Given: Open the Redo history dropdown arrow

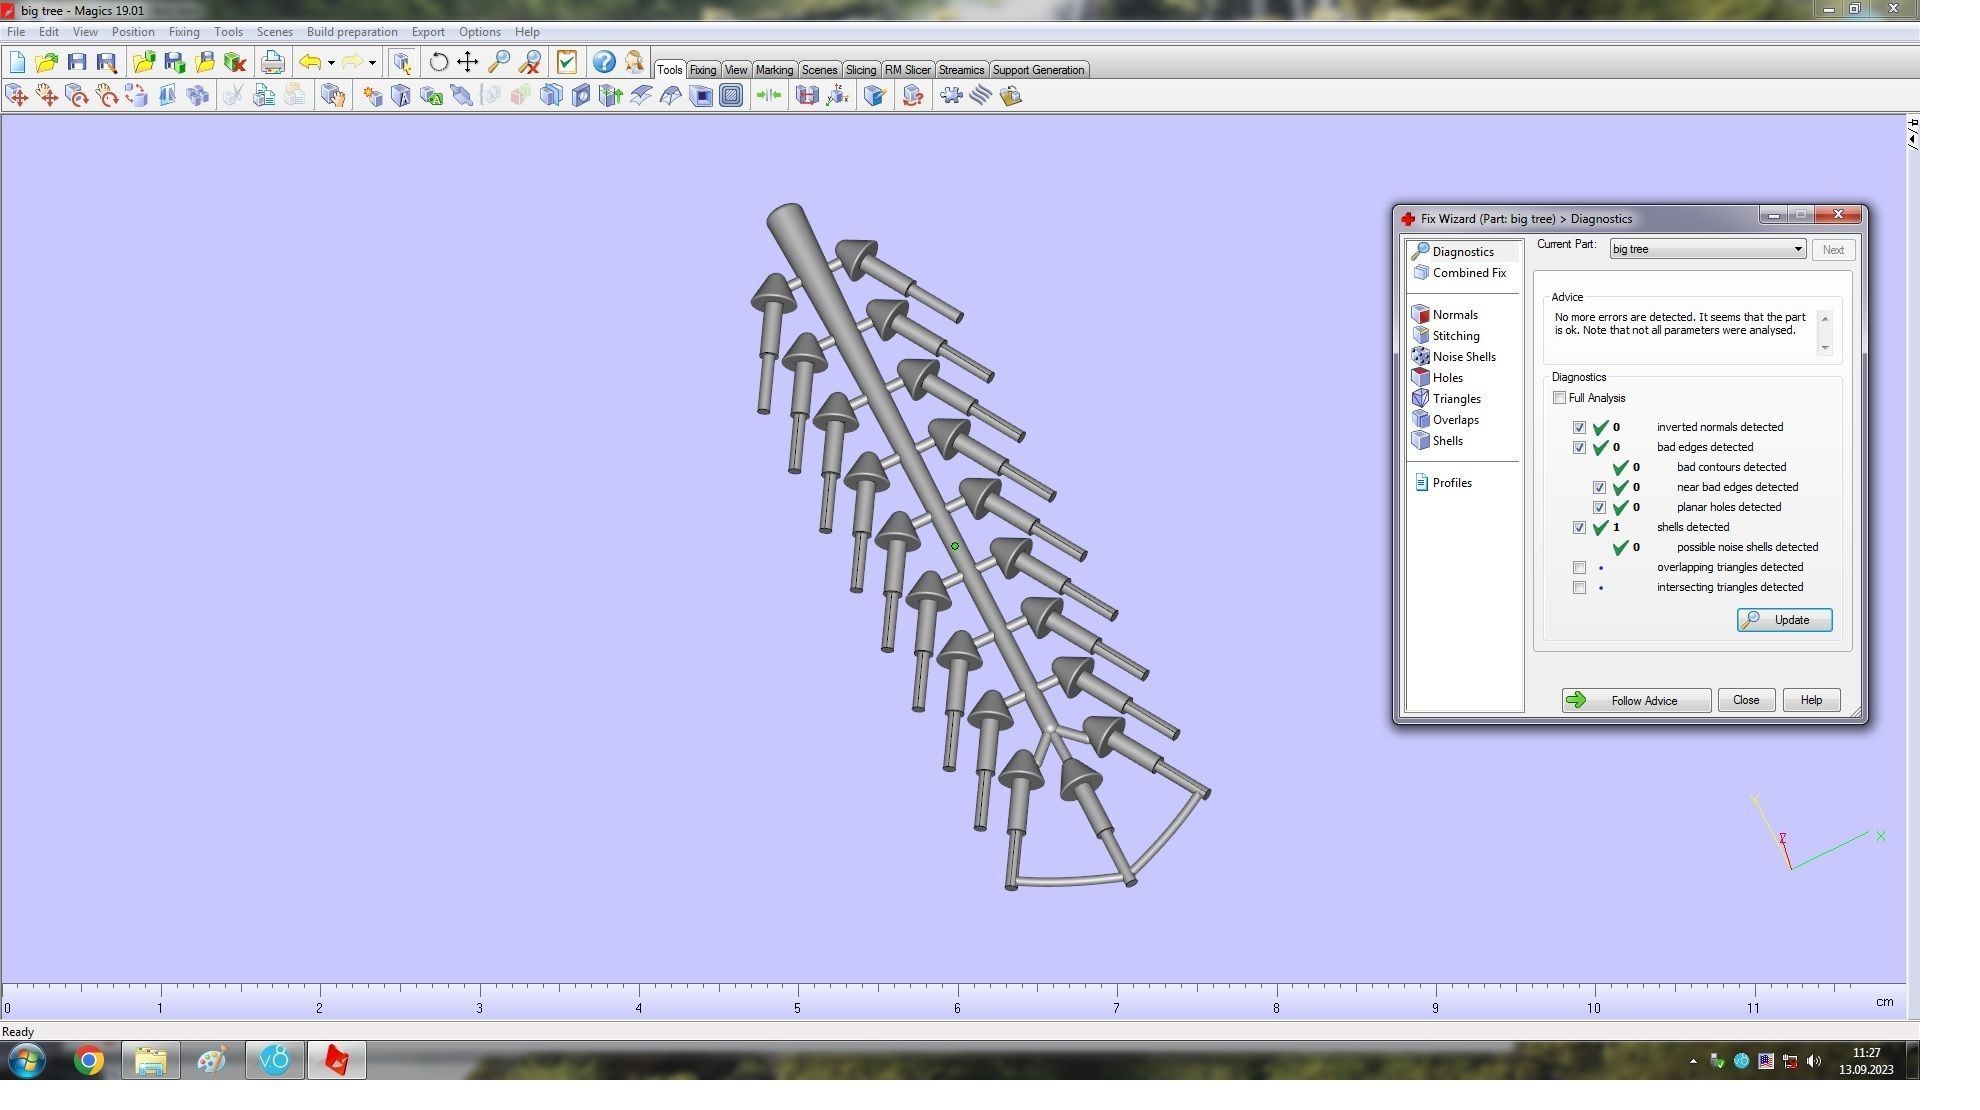Looking at the screenshot, I should [372, 62].
